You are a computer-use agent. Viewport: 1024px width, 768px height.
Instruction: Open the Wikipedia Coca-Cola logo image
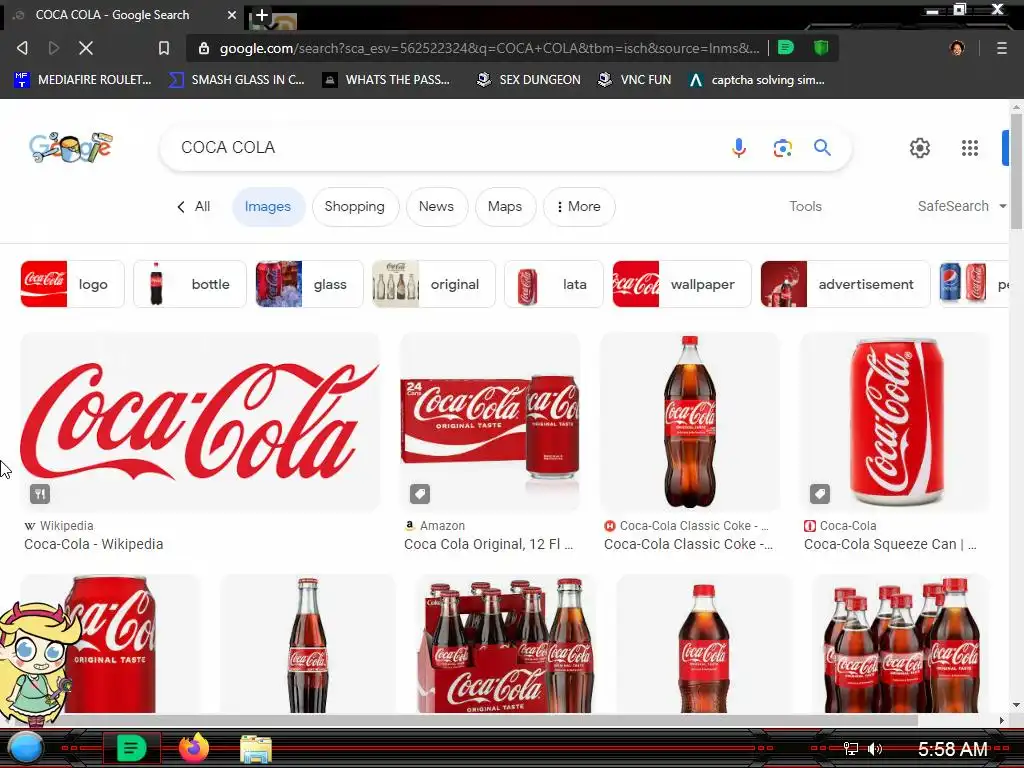click(x=200, y=422)
